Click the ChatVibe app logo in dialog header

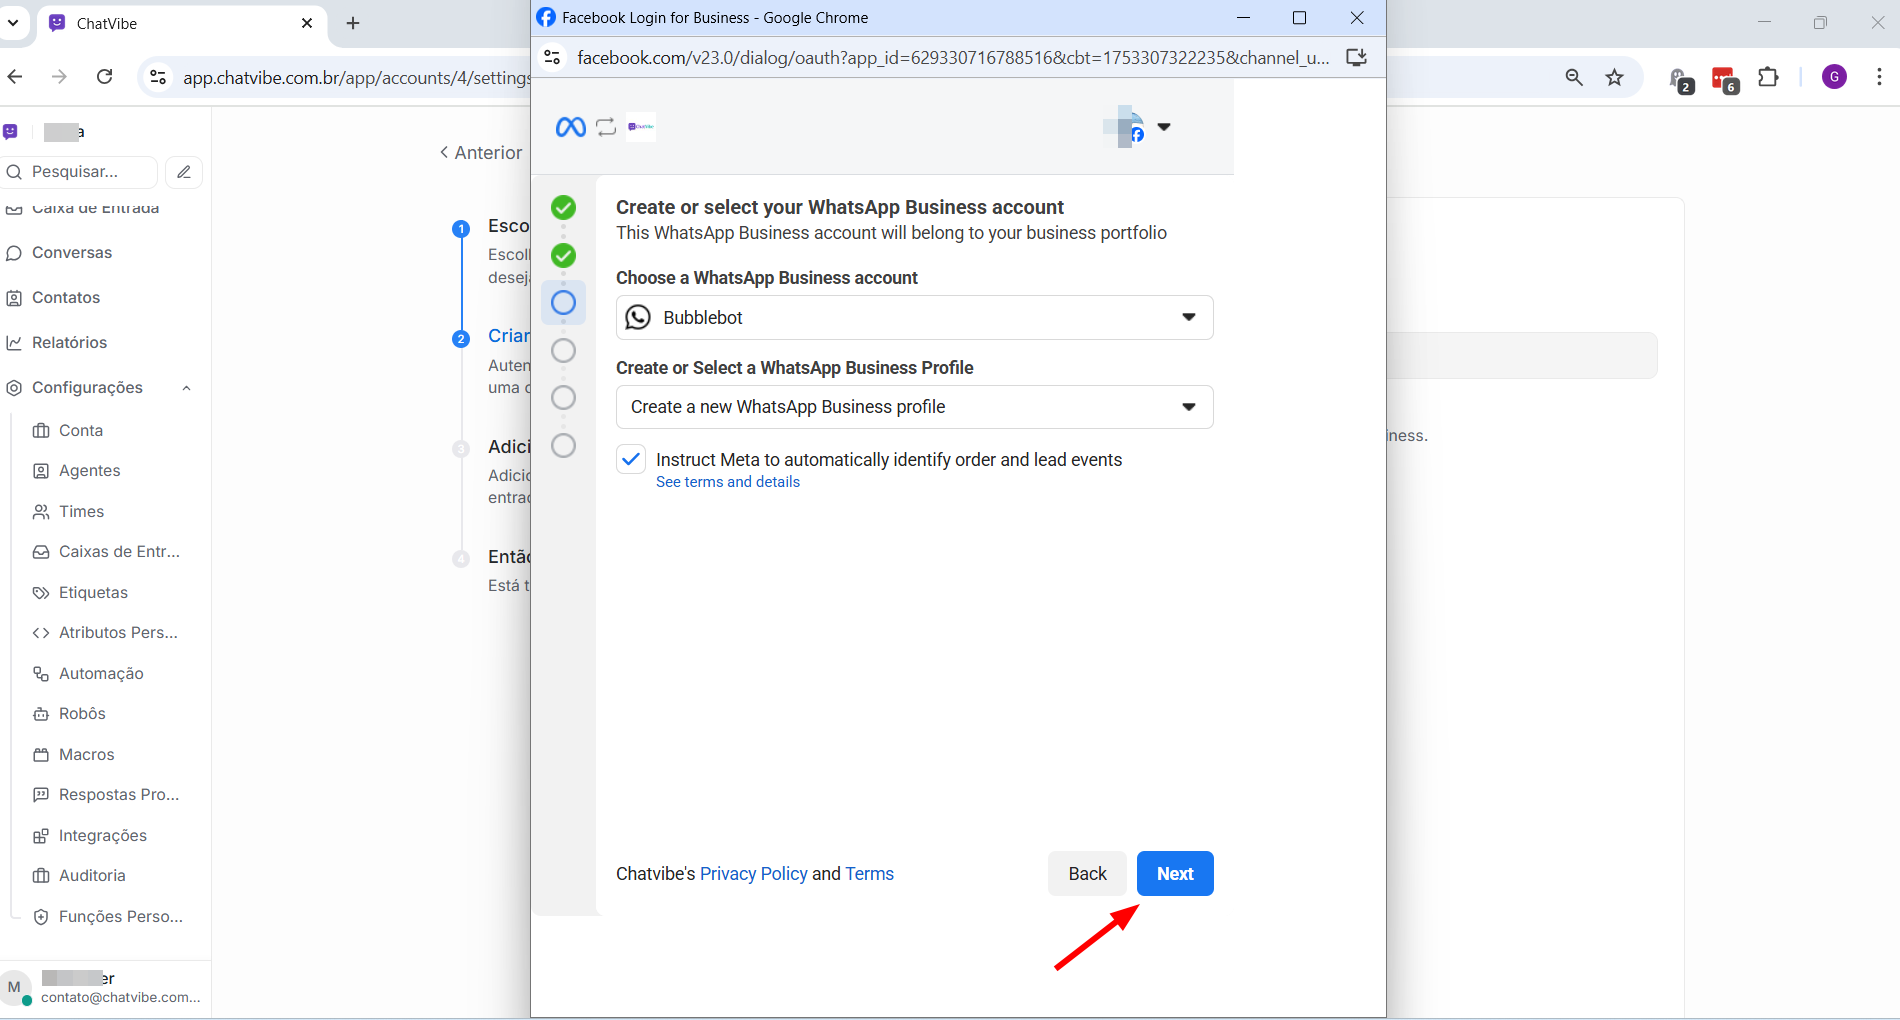click(x=641, y=127)
